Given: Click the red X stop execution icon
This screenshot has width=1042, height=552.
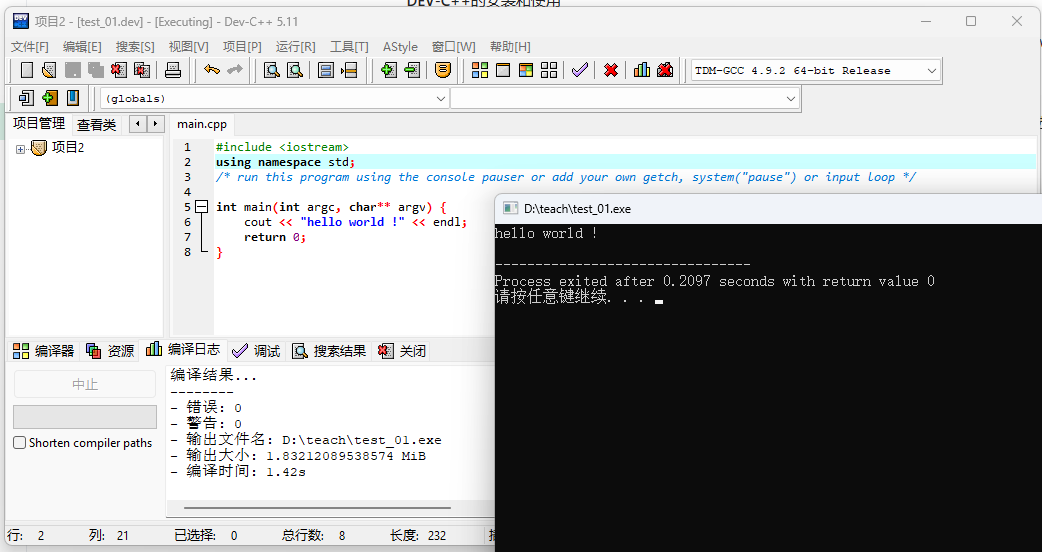Looking at the screenshot, I should (611, 70).
